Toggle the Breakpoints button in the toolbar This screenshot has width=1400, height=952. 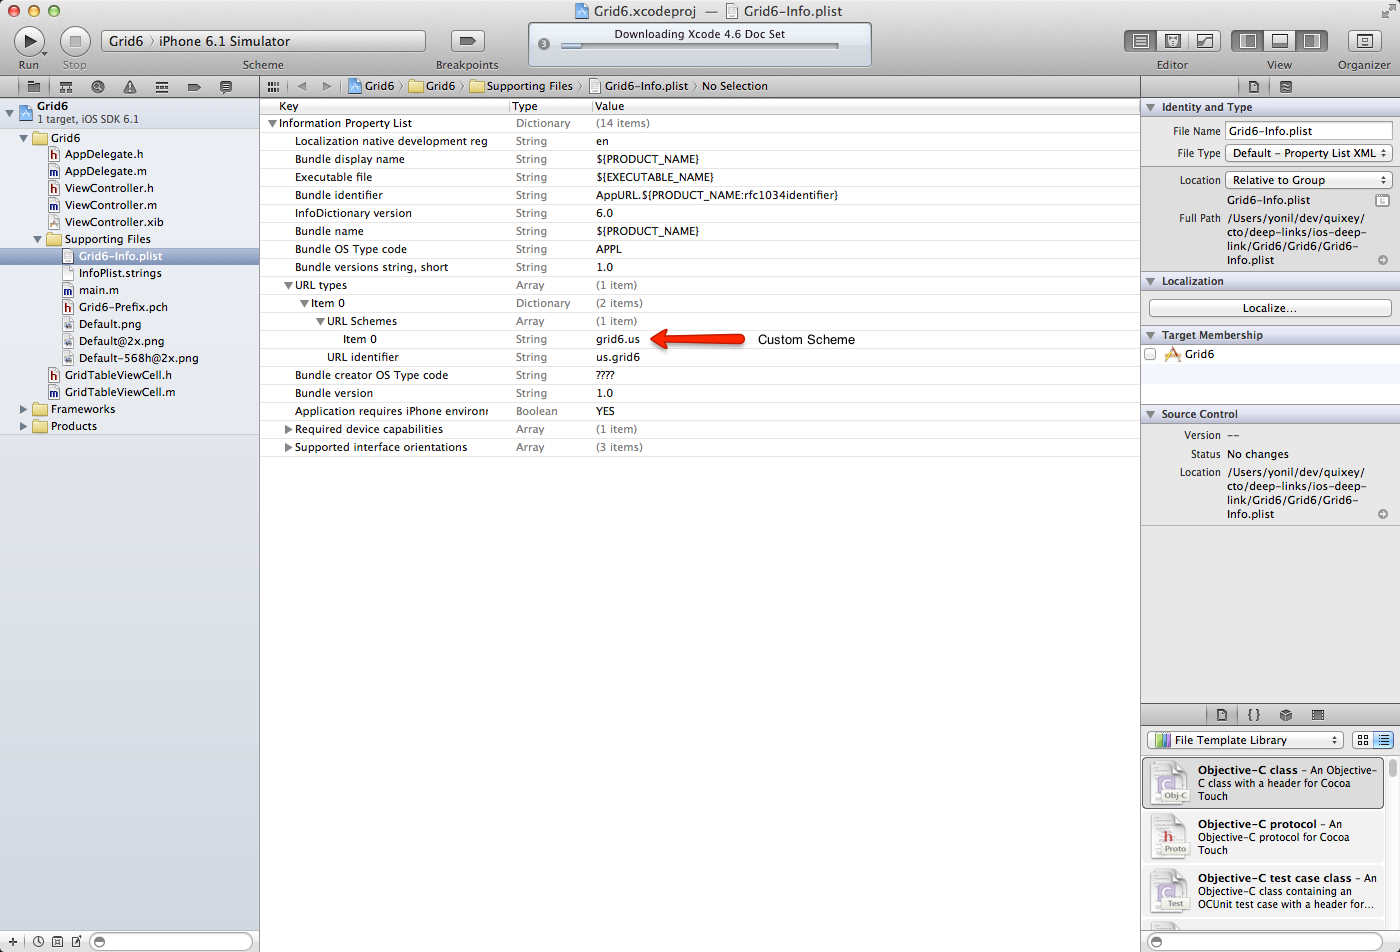click(467, 41)
